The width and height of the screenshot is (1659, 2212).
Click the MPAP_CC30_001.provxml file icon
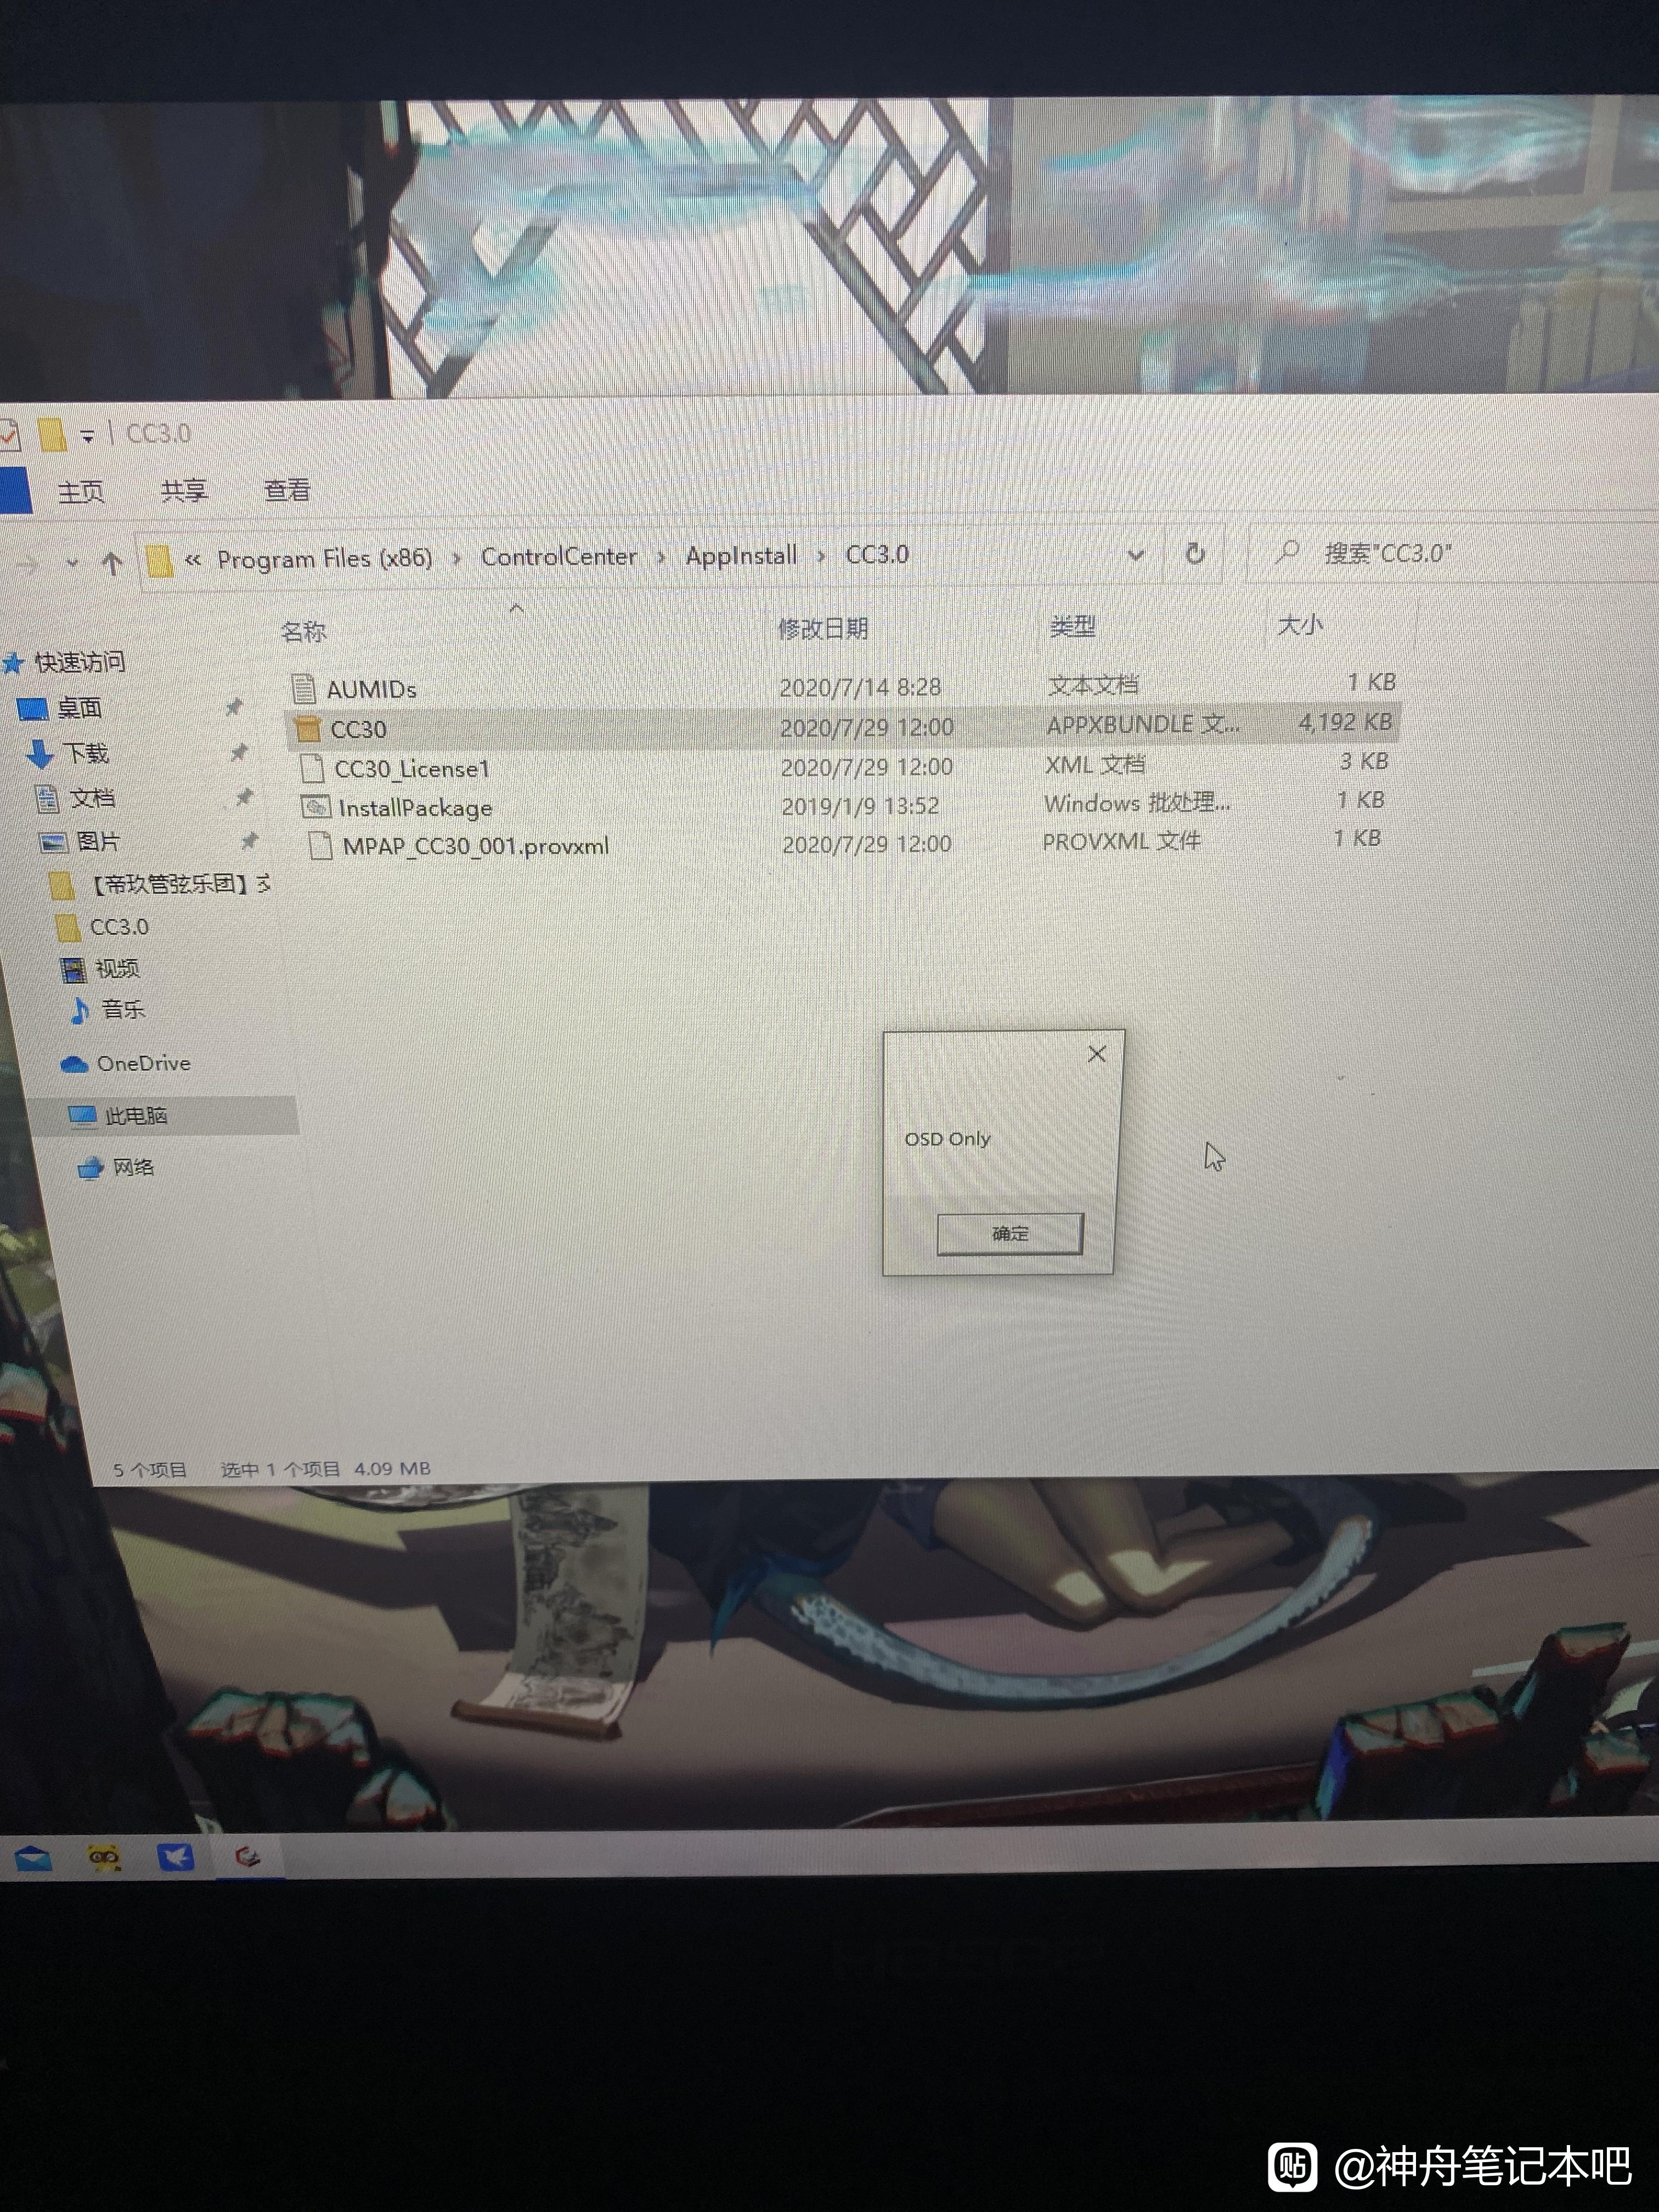320,846
